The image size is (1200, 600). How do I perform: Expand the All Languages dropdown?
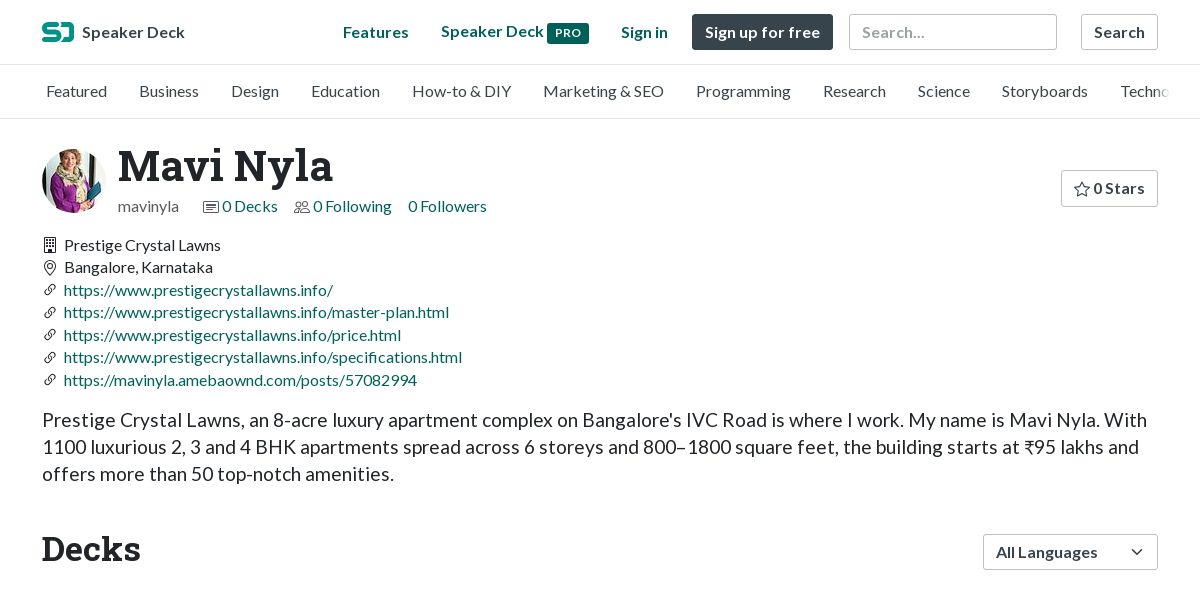click(x=1070, y=552)
